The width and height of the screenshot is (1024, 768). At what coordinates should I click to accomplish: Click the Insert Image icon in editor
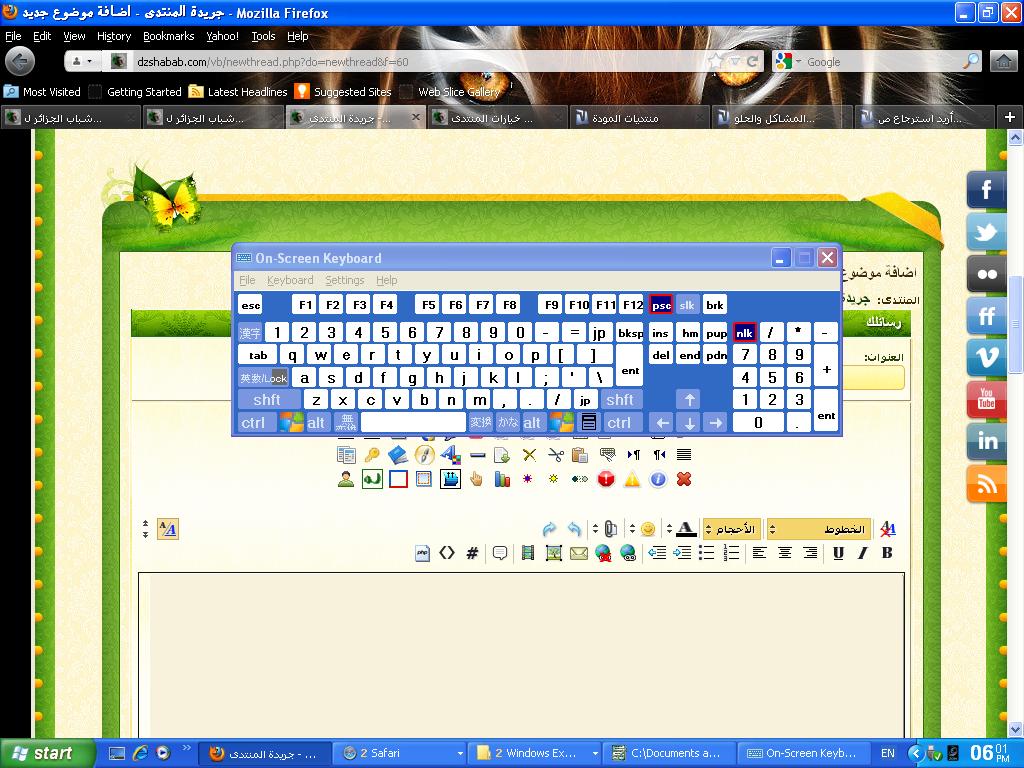coord(553,553)
